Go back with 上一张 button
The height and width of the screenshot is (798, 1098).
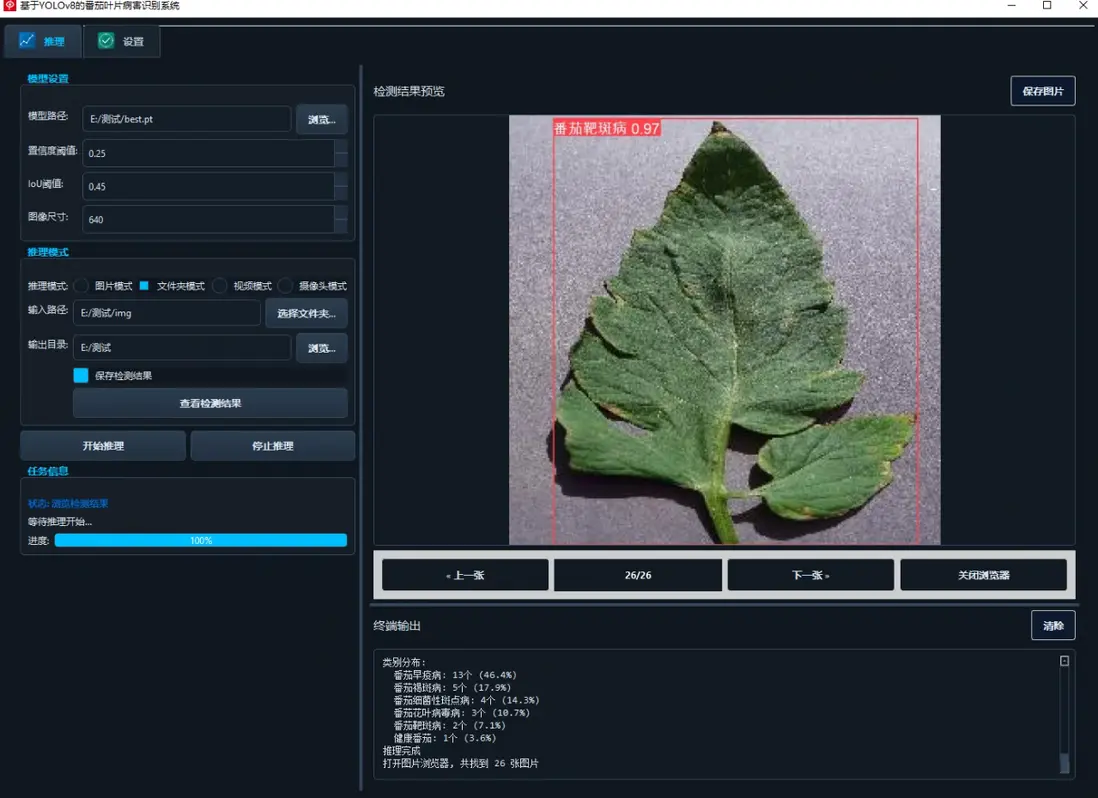pyautogui.click(x=465, y=575)
